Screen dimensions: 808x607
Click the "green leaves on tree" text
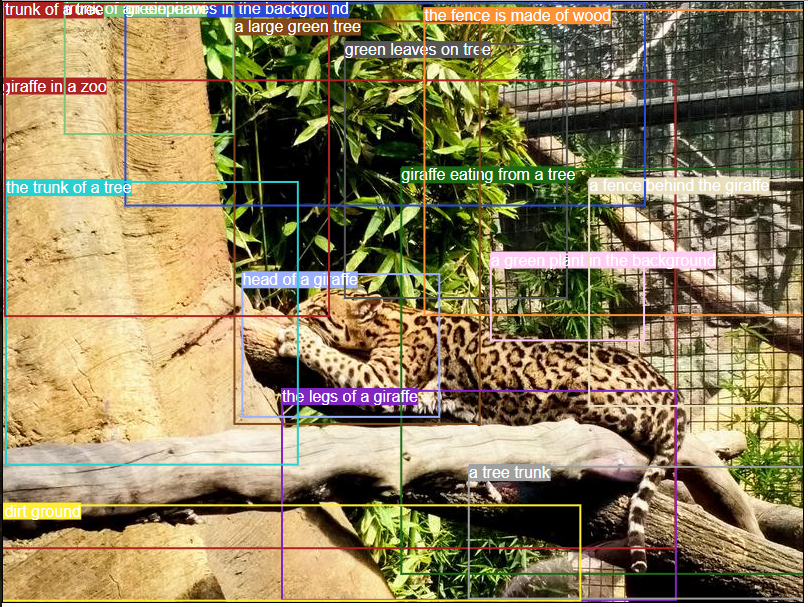click(x=417, y=46)
